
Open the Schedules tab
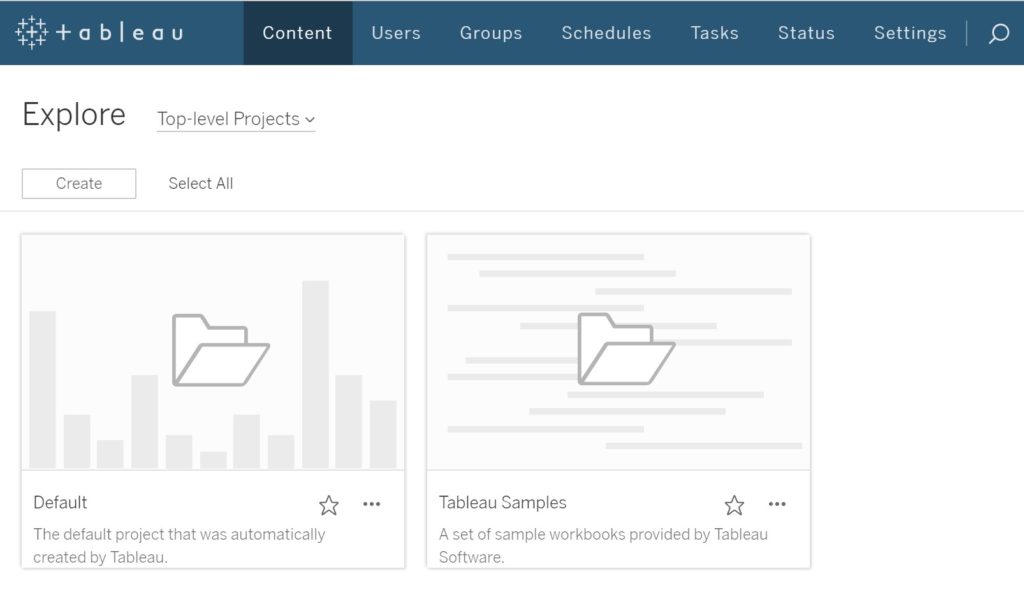click(607, 33)
